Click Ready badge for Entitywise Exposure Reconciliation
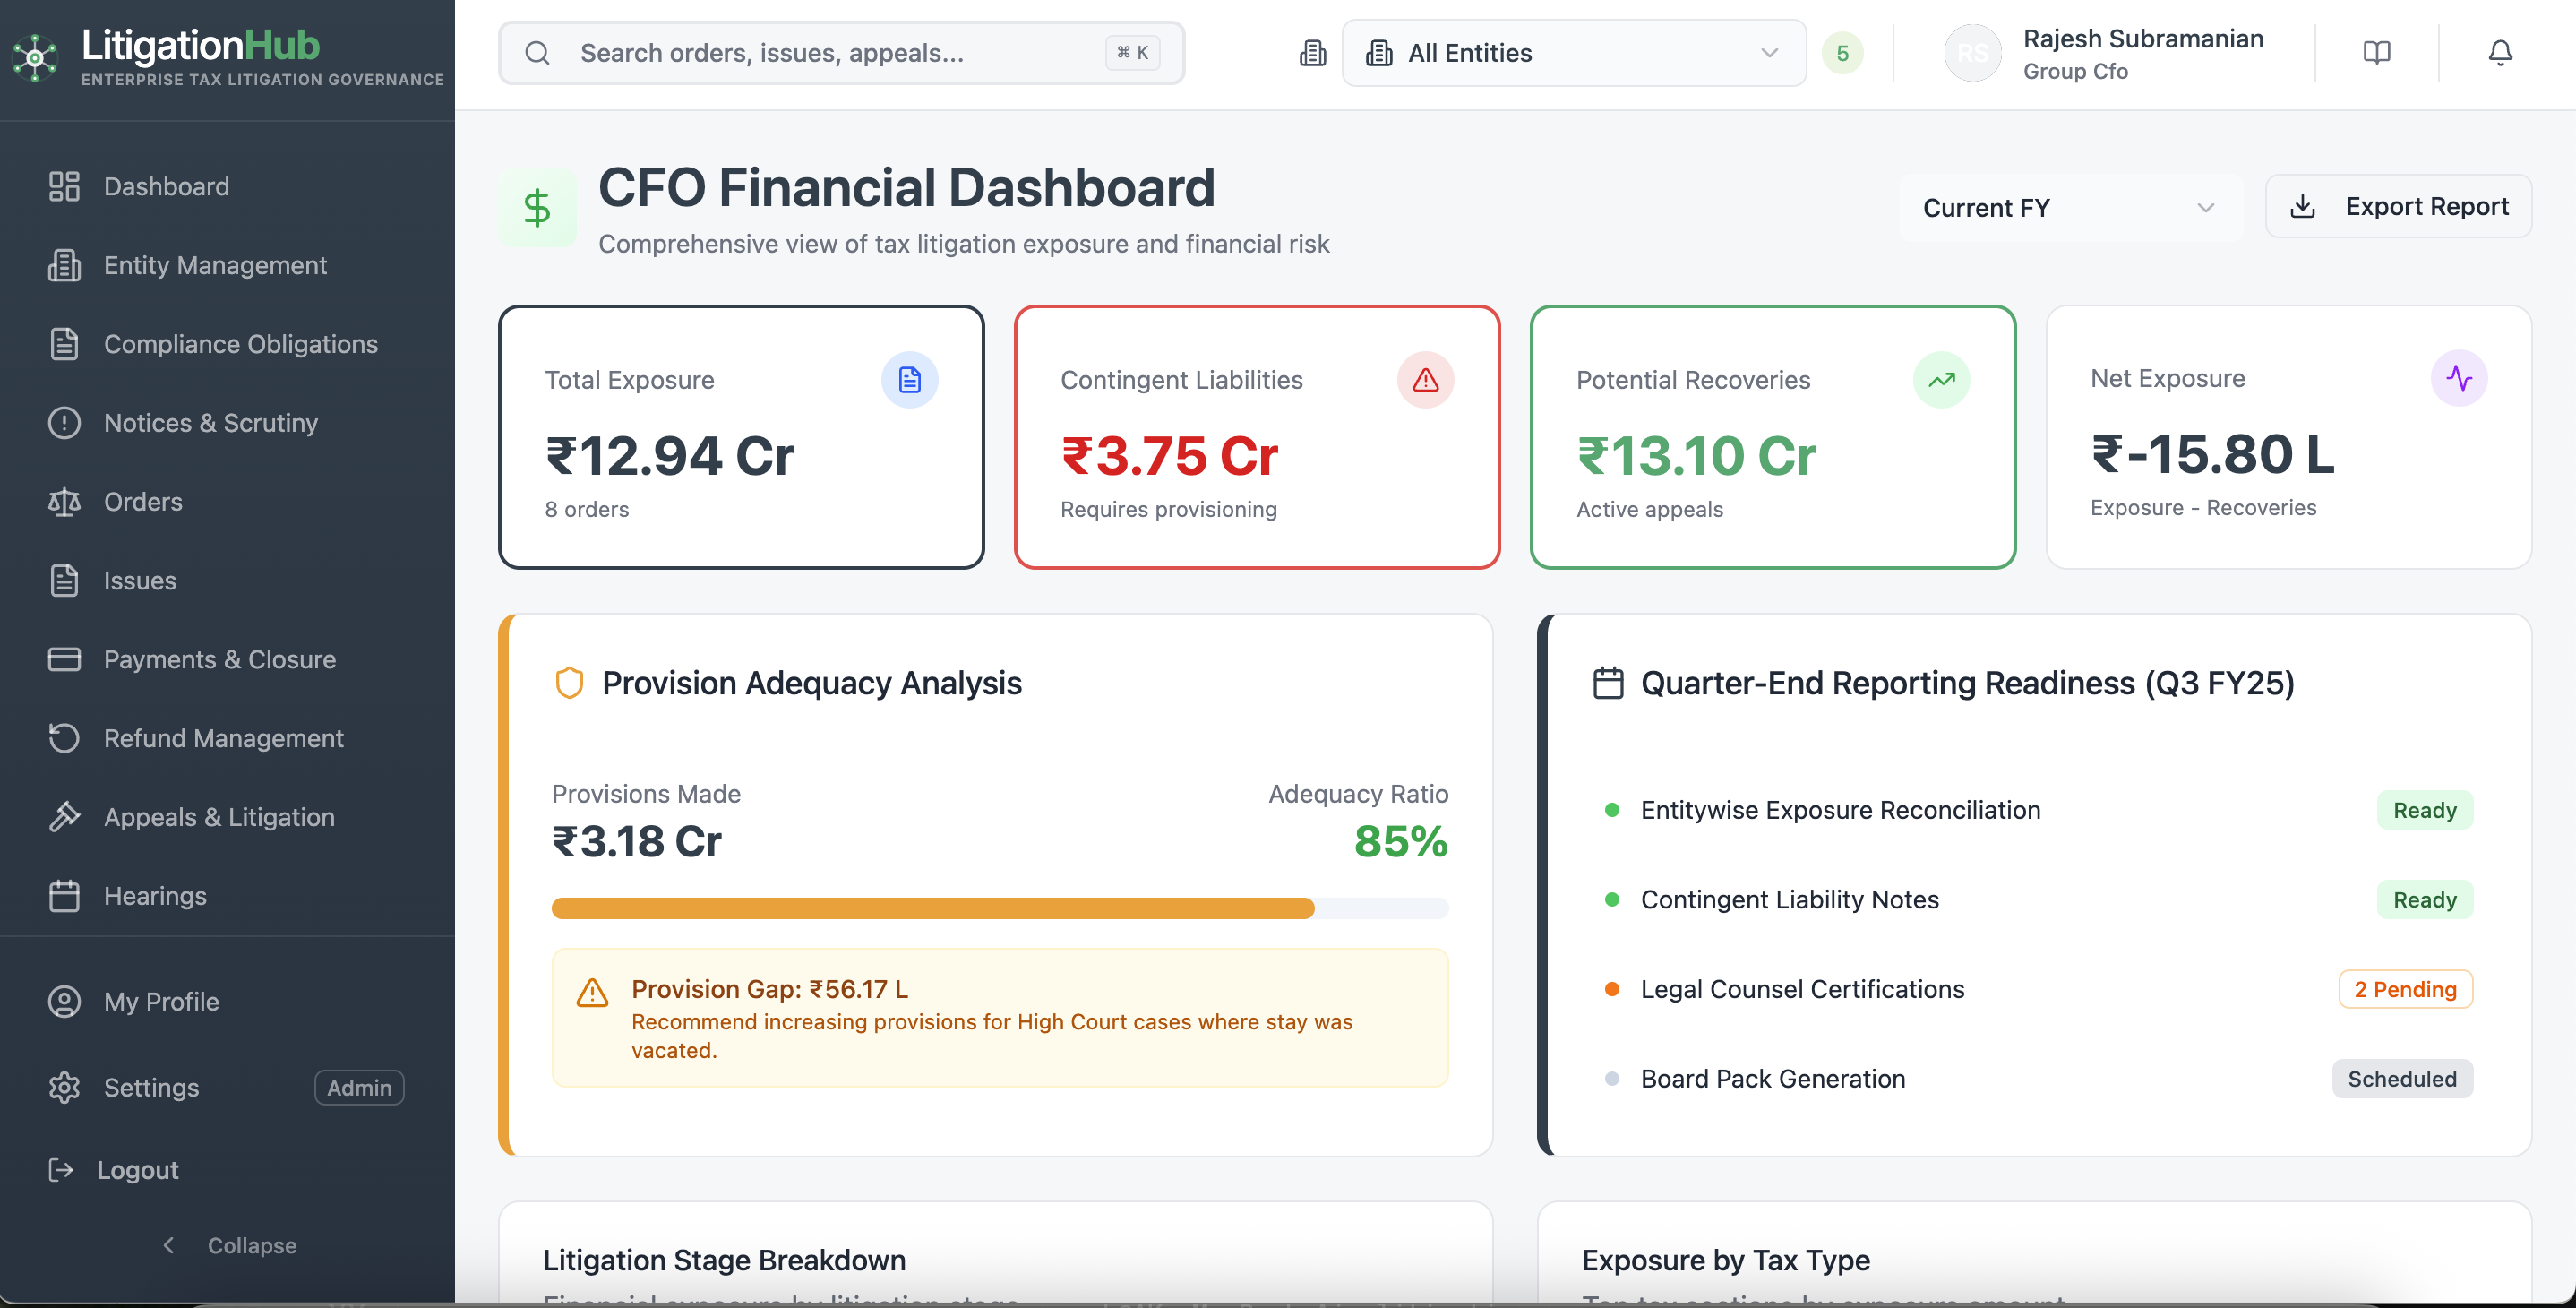Screen dimensions: 2576x1308 (2424, 810)
